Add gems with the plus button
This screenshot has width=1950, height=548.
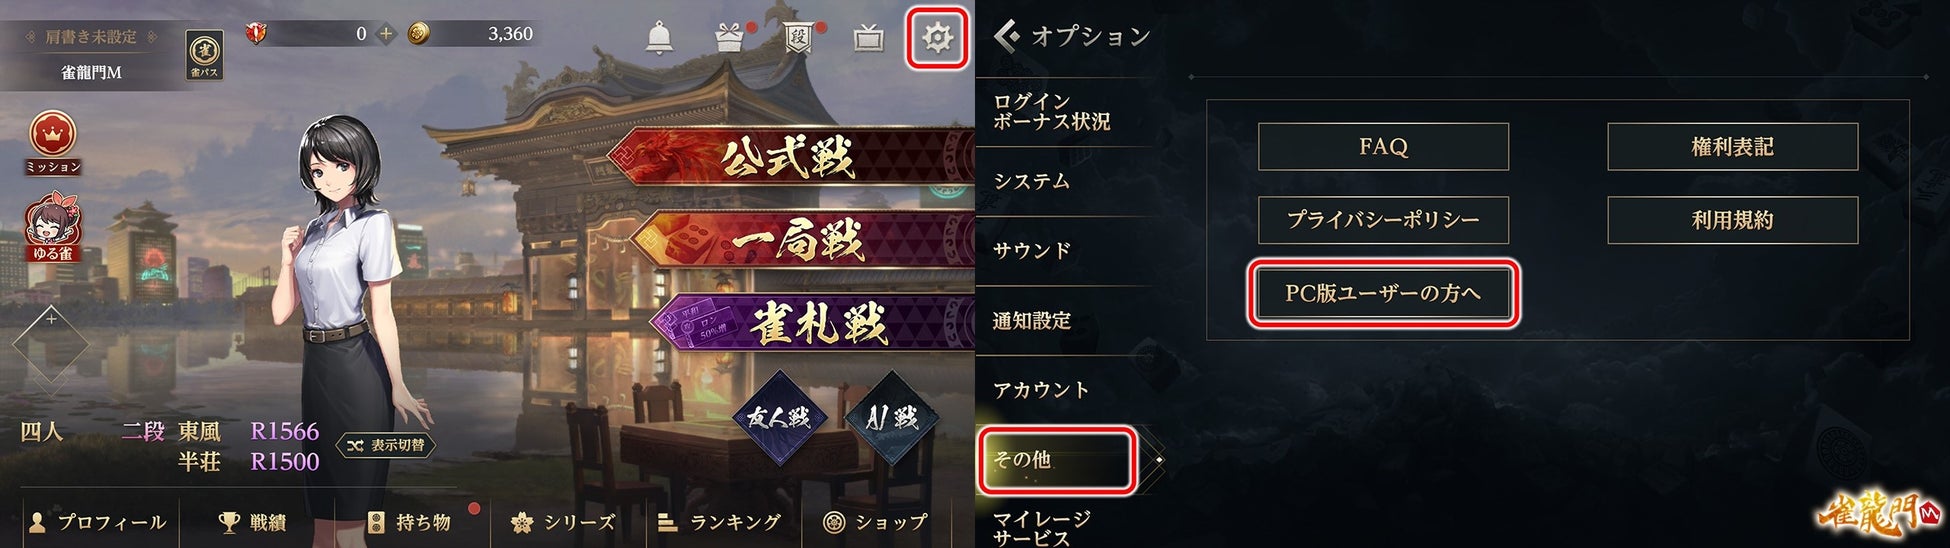386,34
